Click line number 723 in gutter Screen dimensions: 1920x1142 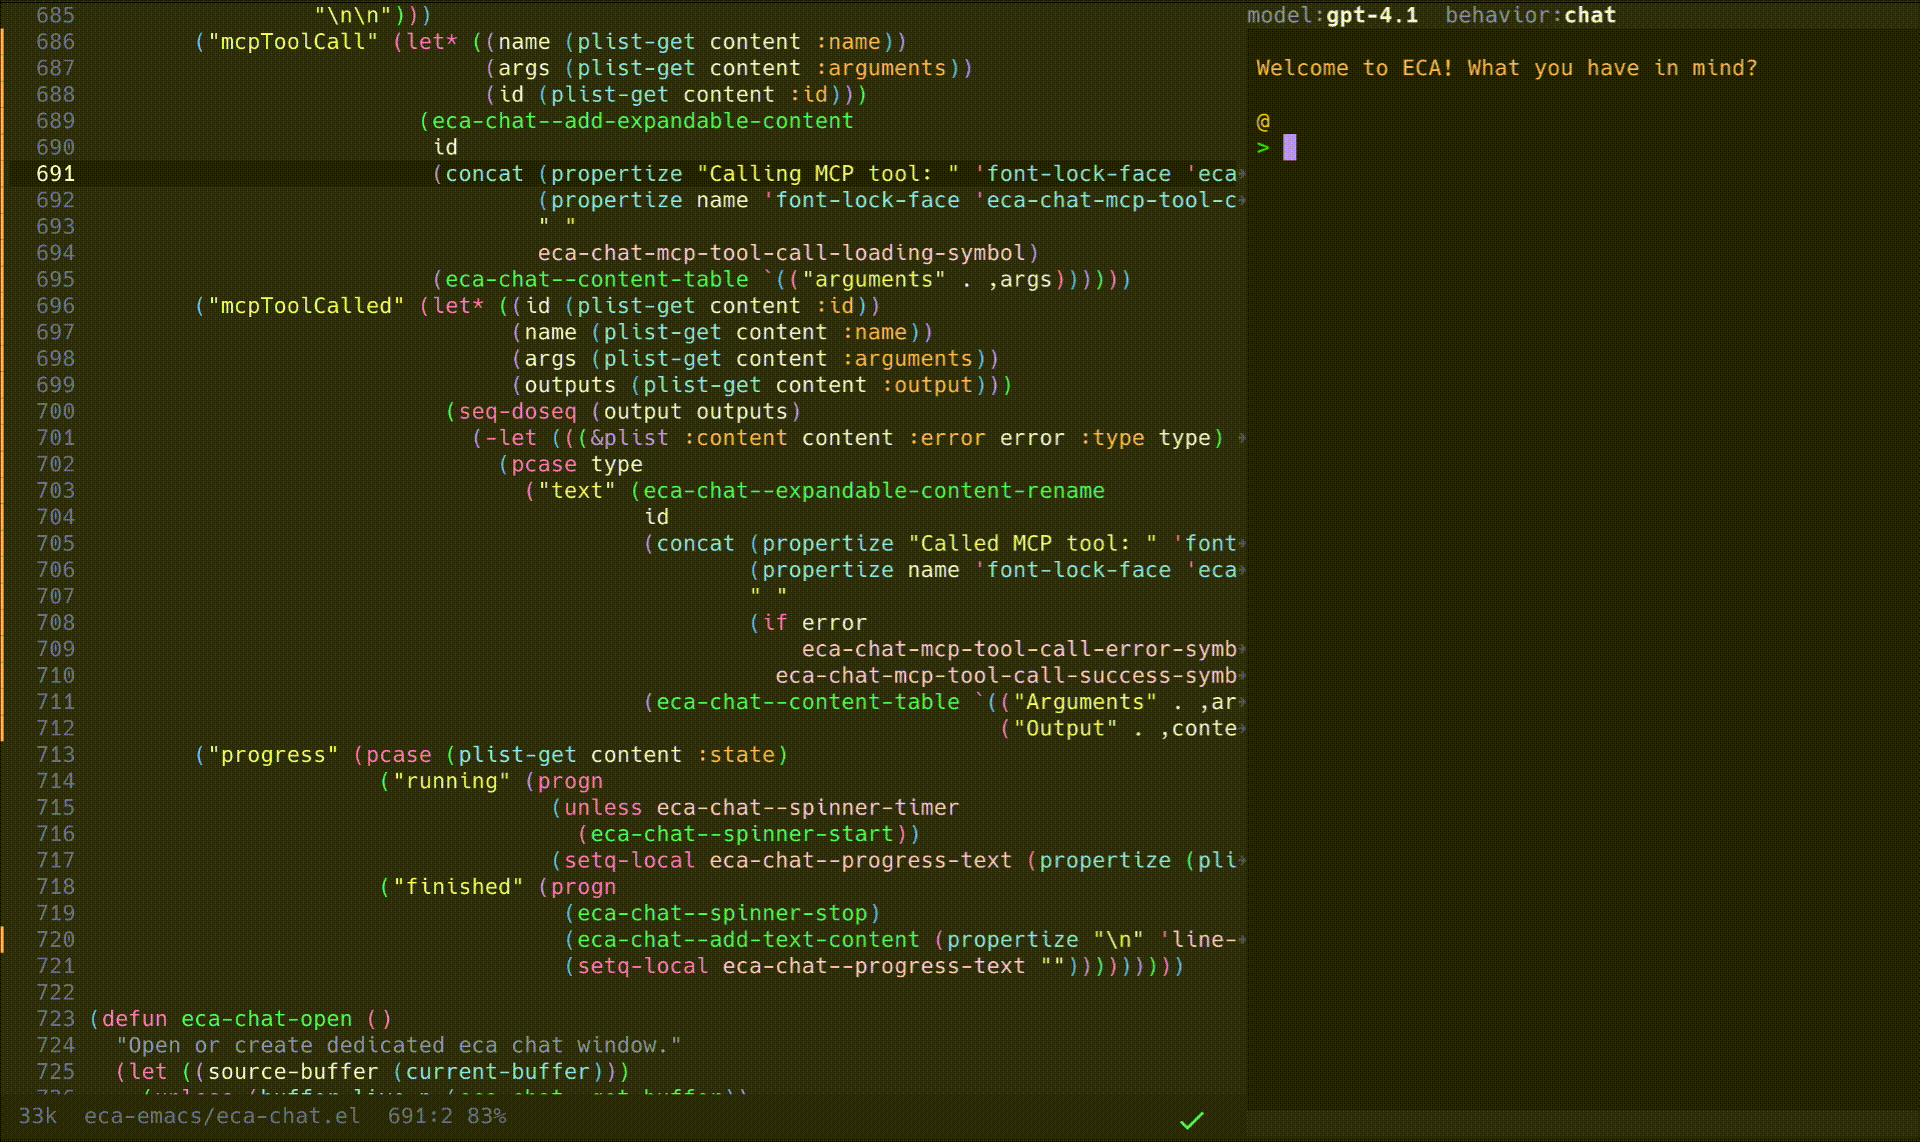[55, 1019]
